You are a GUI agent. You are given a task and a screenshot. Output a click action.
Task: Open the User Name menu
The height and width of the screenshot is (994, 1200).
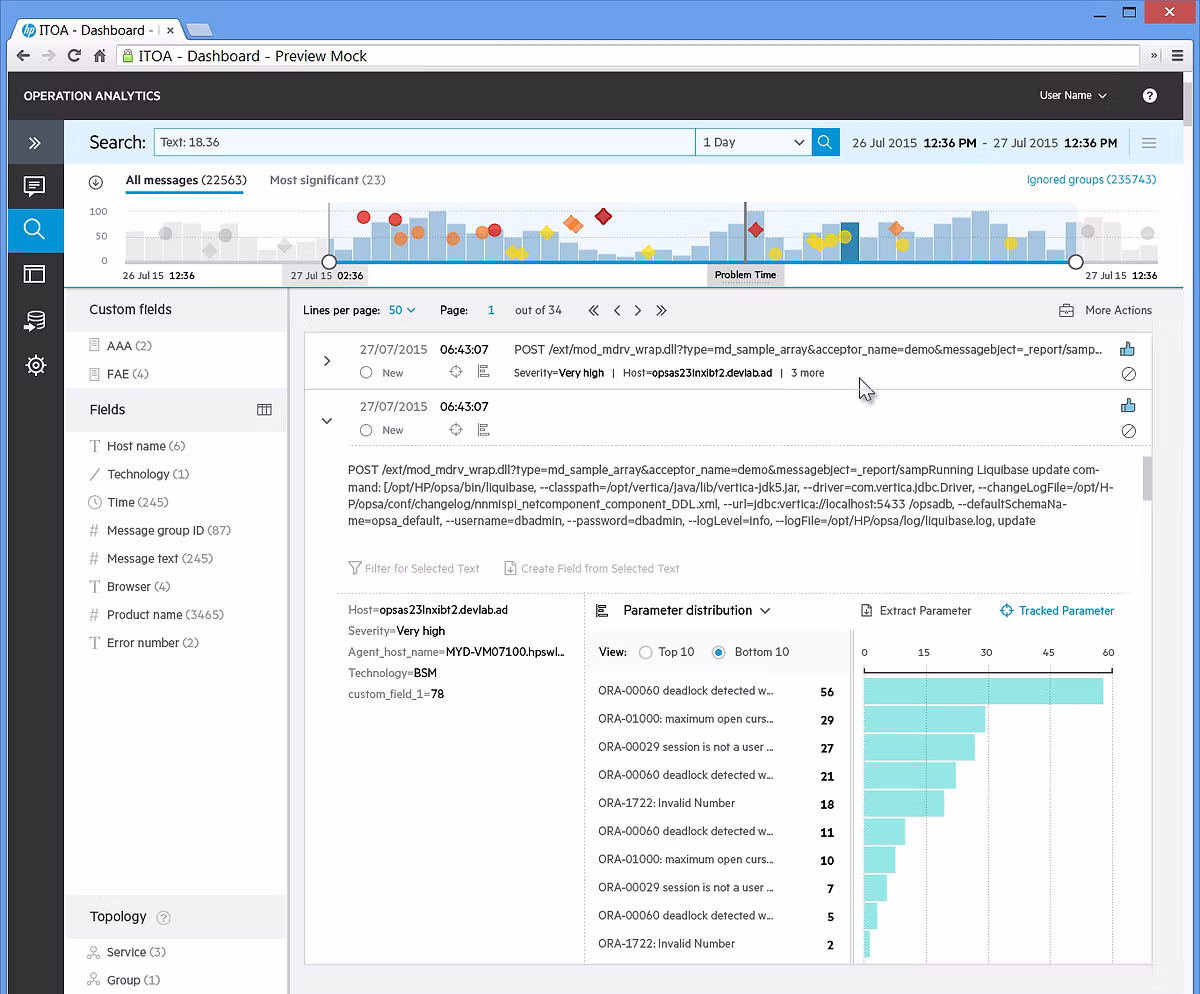coord(1073,96)
